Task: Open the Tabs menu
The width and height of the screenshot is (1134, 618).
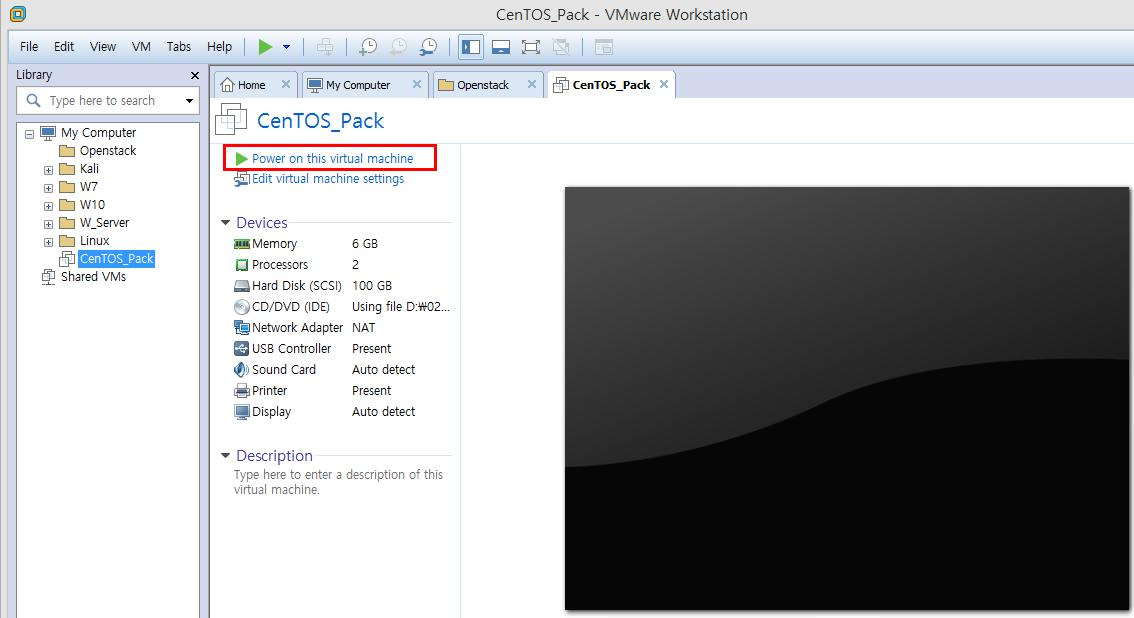Action: [x=179, y=46]
